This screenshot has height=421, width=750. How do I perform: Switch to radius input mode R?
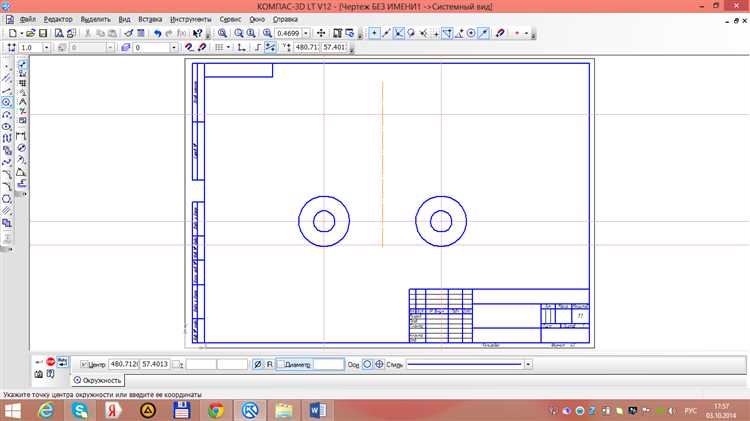pyautogui.click(x=269, y=365)
